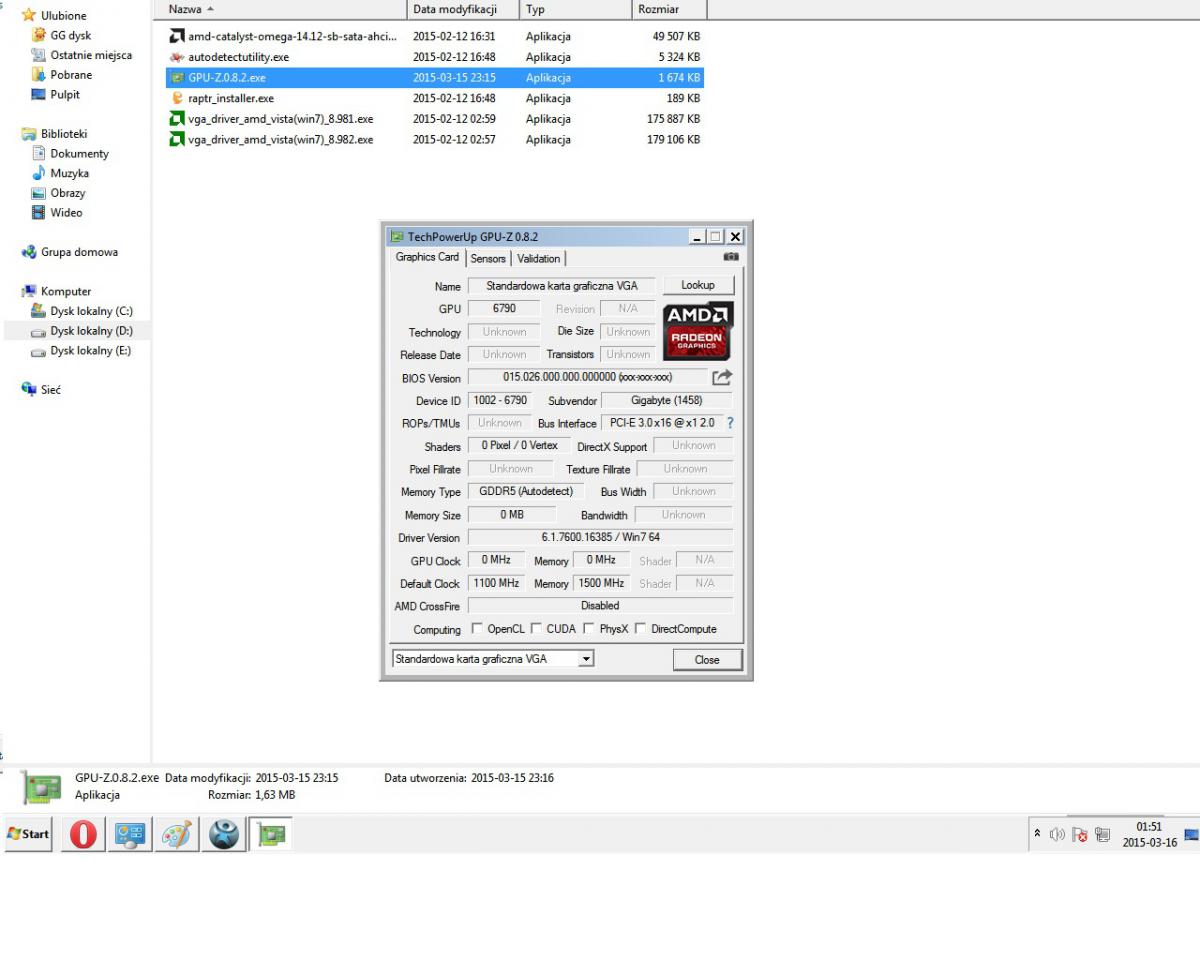Click the Bus Interface question mark

pos(730,423)
